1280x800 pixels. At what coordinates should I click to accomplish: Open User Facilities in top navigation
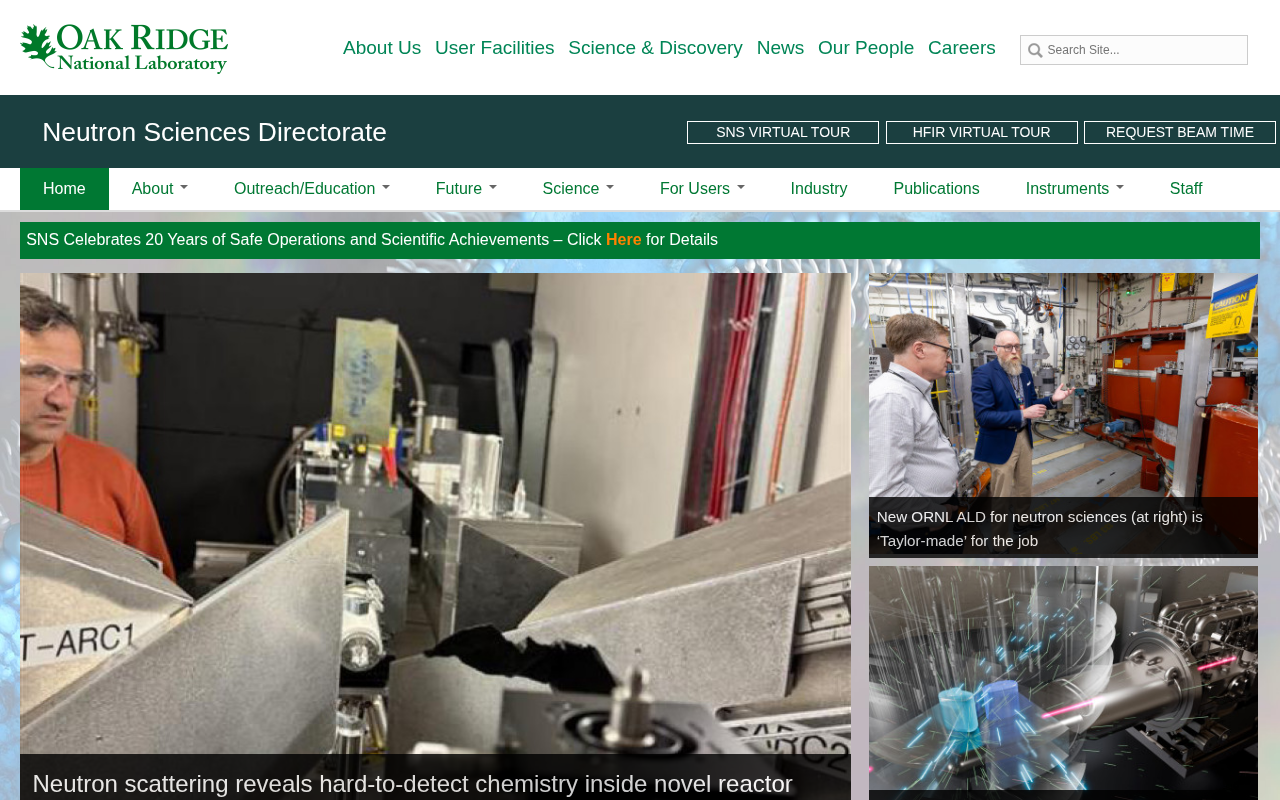coord(495,48)
